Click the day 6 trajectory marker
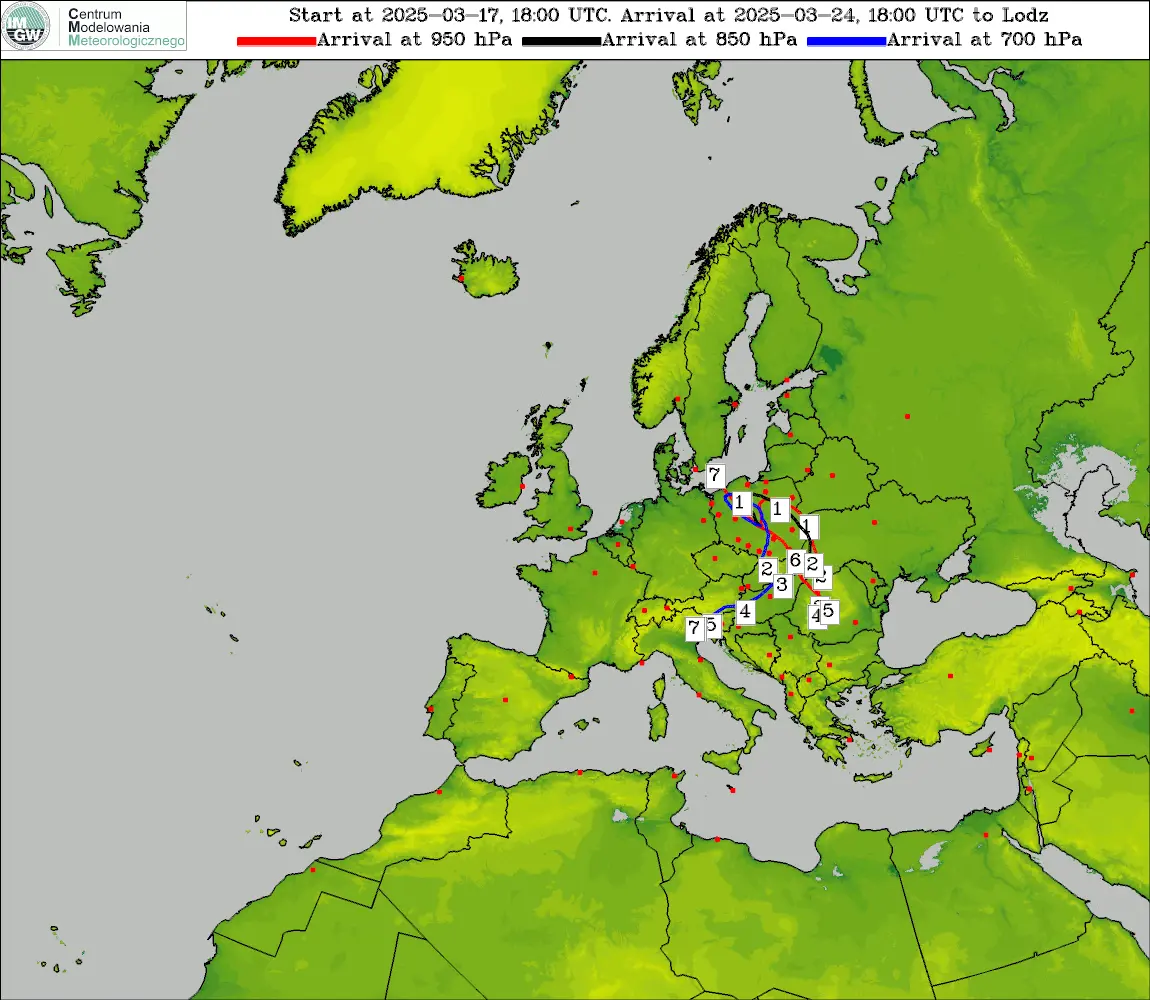 pos(795,561)
